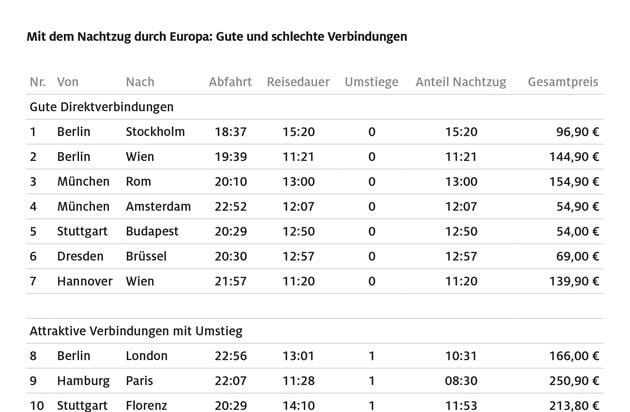Select the Stockholm destination cell

[x=155, y=132]
